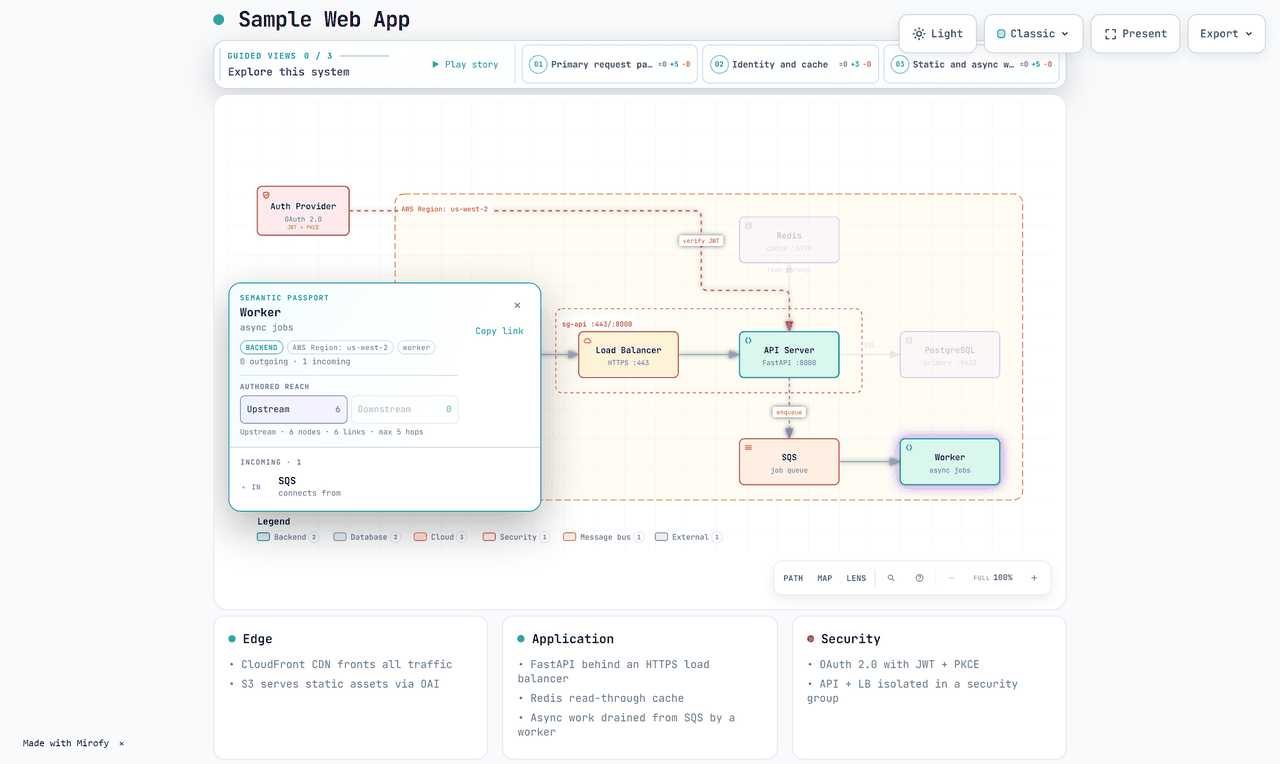The width and height of the screenshot is (1280, 764).
Task: Switch to PATH mode
Action: [793, 578]
